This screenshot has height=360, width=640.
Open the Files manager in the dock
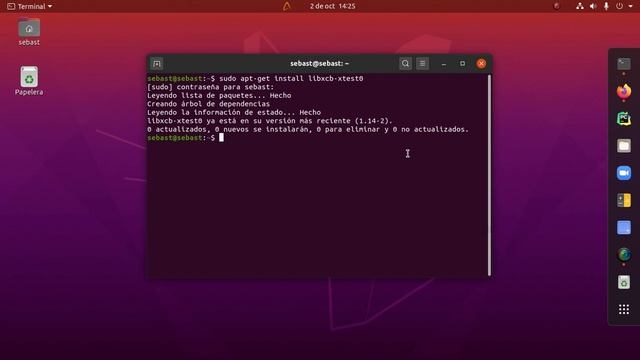point(624,146)
